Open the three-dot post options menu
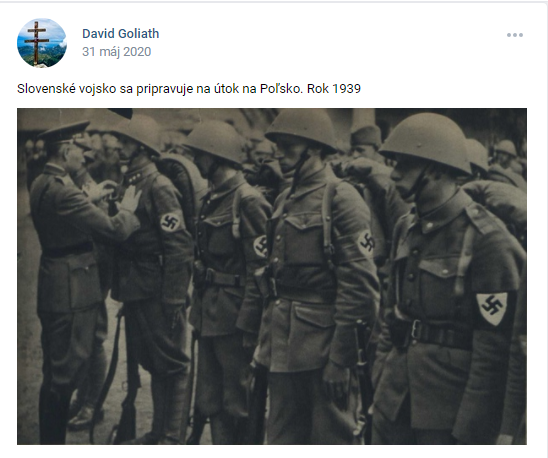Image resolution: width=548 pixels, height=458 pixels. pos(515,35)
